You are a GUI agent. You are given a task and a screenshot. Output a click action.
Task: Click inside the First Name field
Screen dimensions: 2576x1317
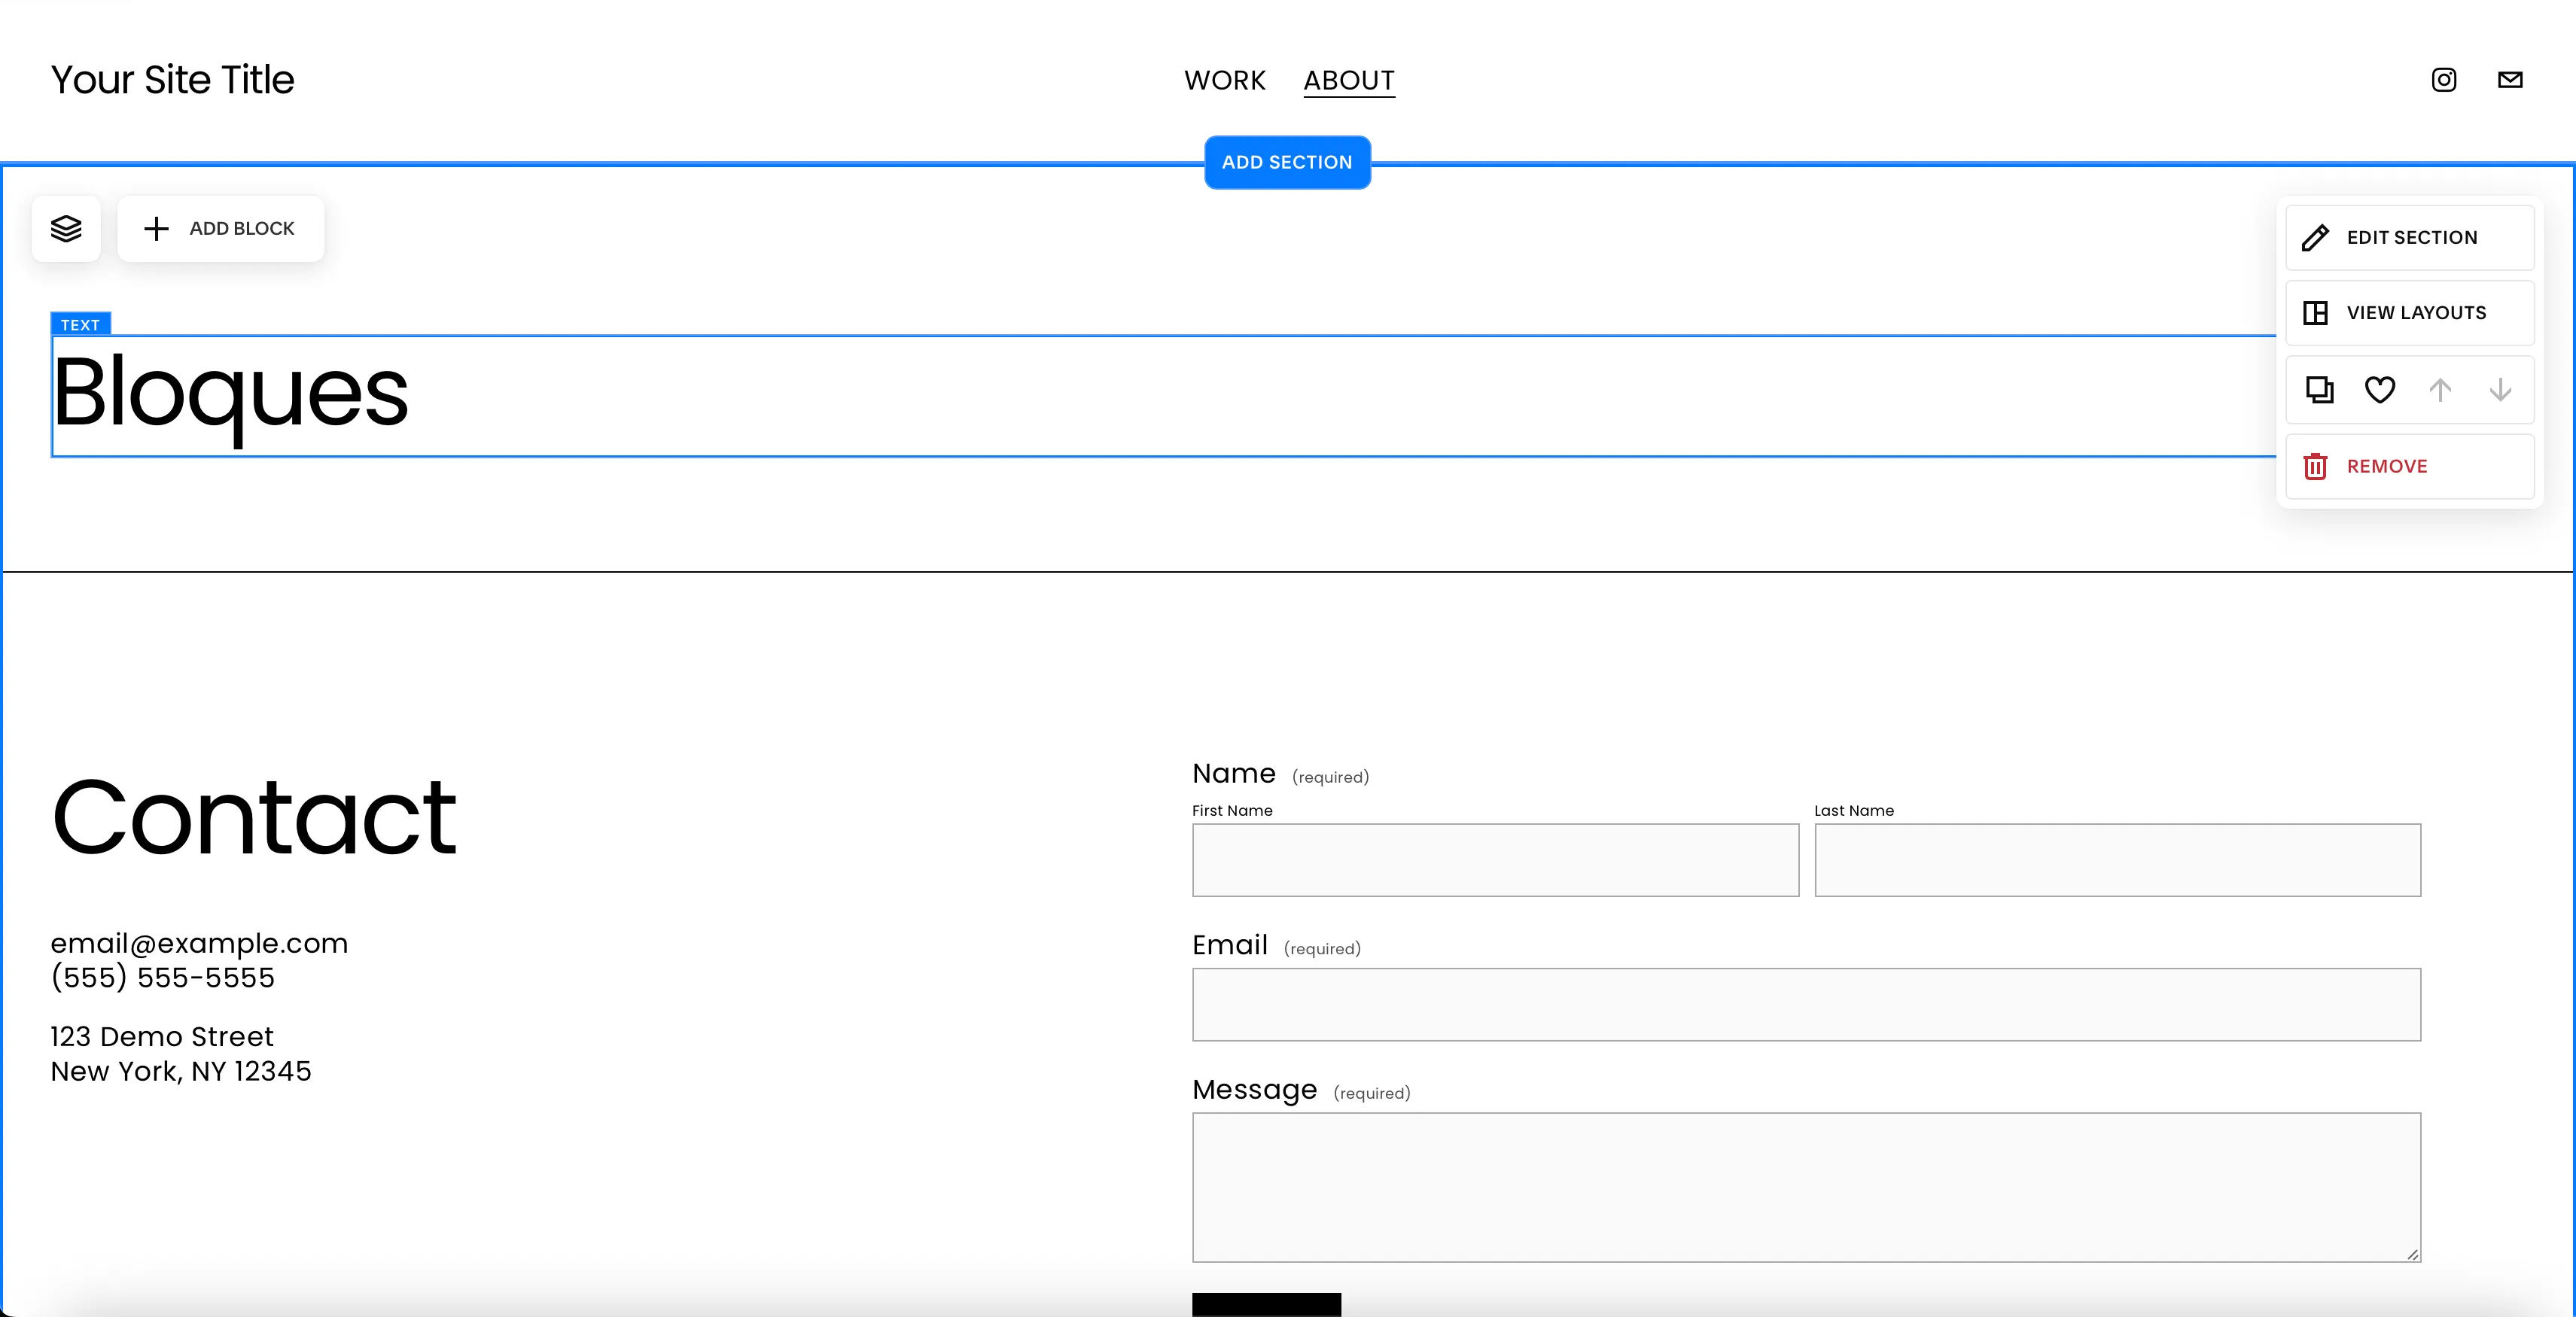[x=1494, y=860]
